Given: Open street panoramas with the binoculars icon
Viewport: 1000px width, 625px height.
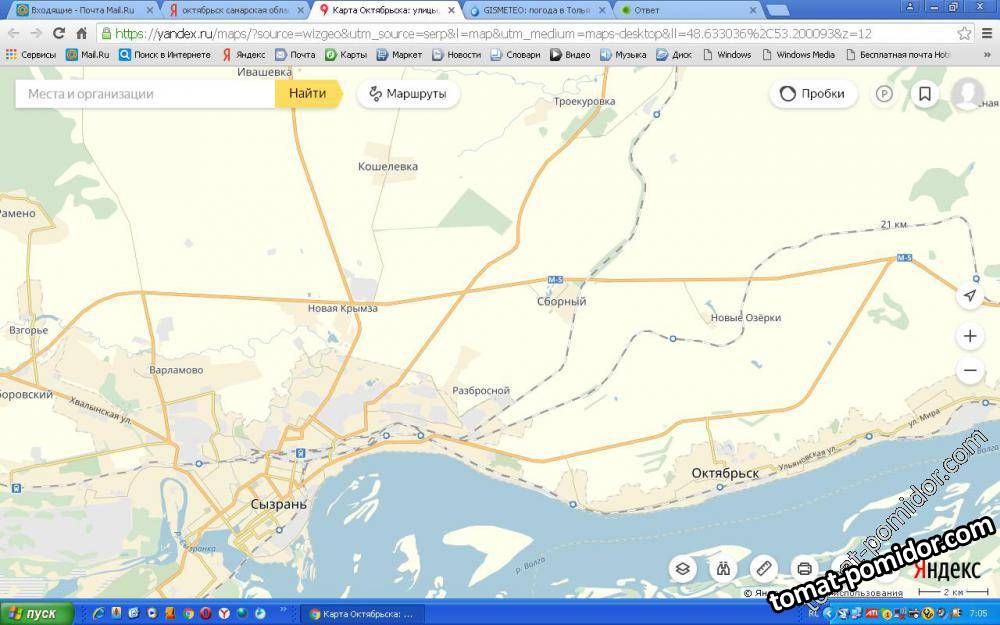Looking at the screenshot, I should click(x=722, y=568).
